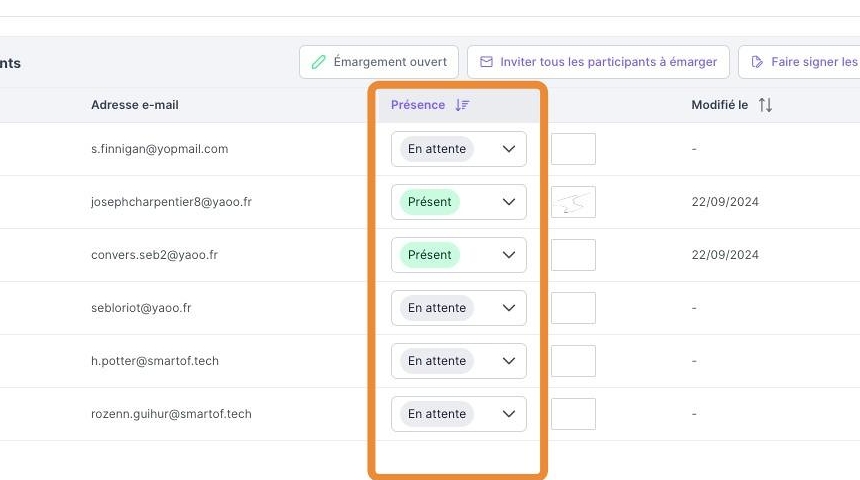Open presence dropdown for h.potter@smartof.tech
The width and height of the screenshot is (860, 480).
tap(509, 361)
